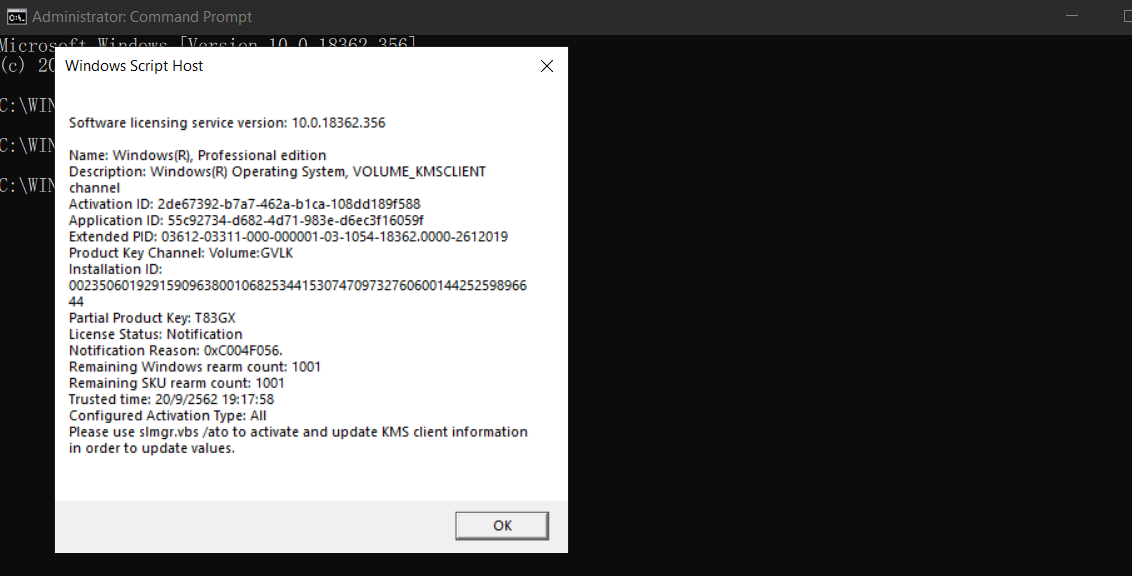The height and width of the screenshot is (576, 1132).
Task: Minimize the Command Prompt window
Action: (1072, 16)
